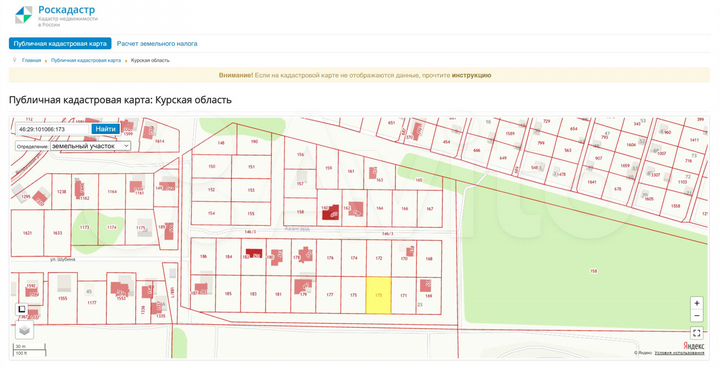Select parcel 1177 on the map
Viewport: 720px width, 368px height.
tap(92, 302)
